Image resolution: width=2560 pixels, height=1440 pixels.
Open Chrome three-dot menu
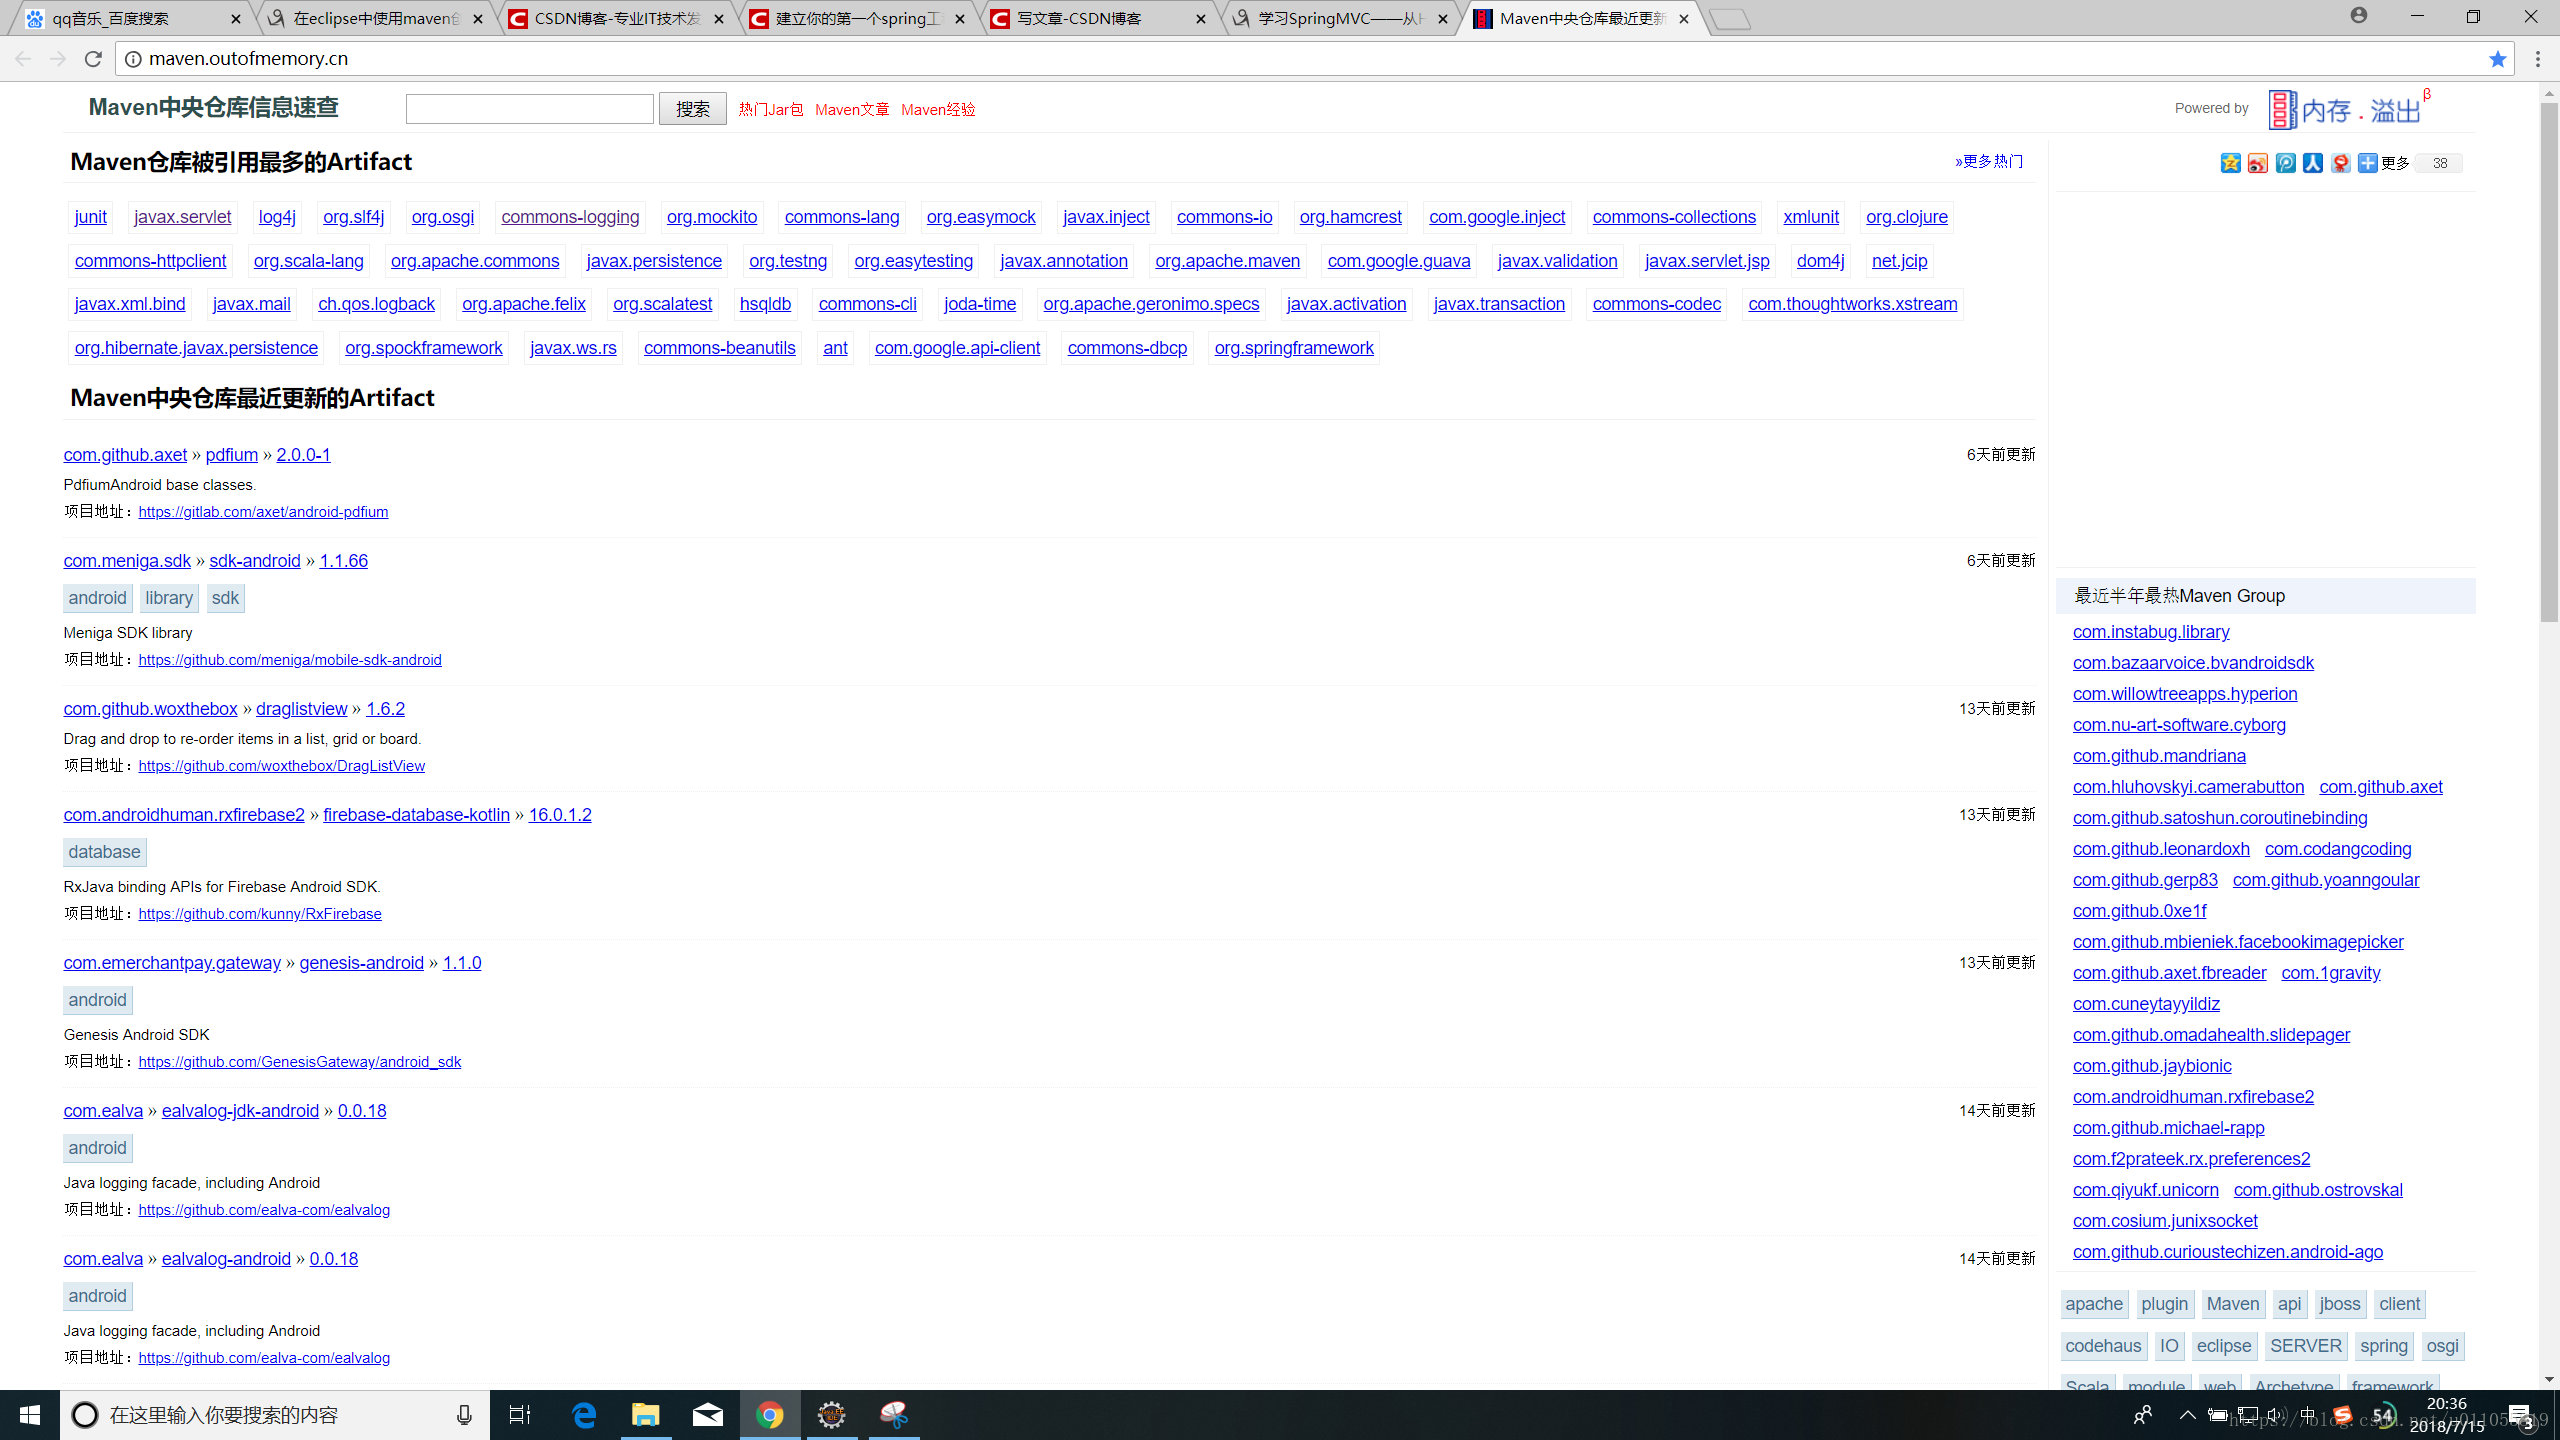pos(2538,59)
